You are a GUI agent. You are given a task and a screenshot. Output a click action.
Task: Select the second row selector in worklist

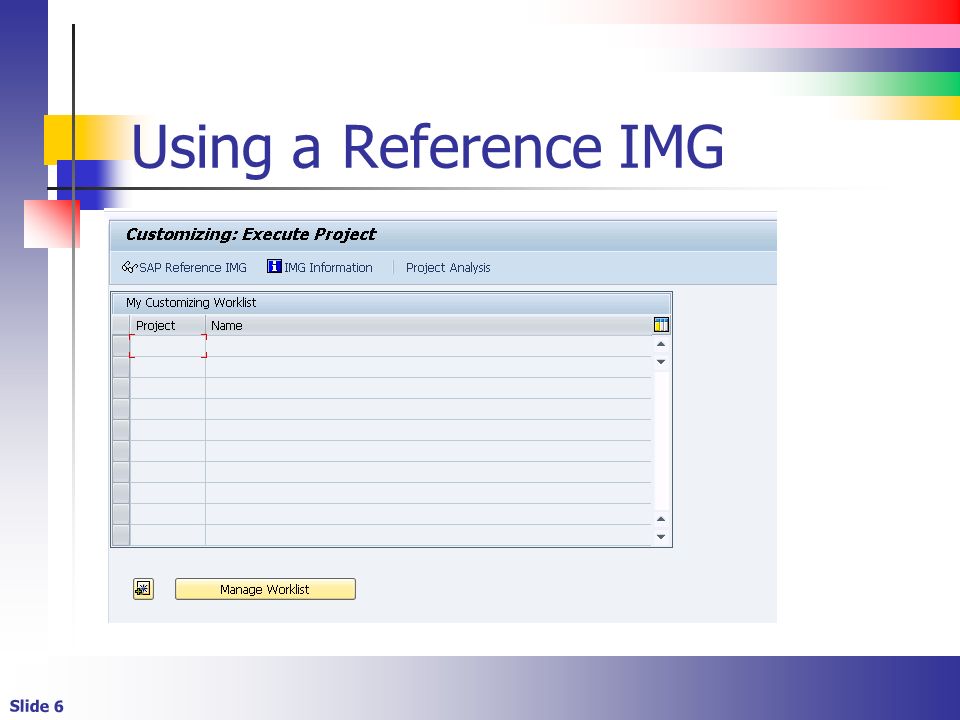pos(121,367)
